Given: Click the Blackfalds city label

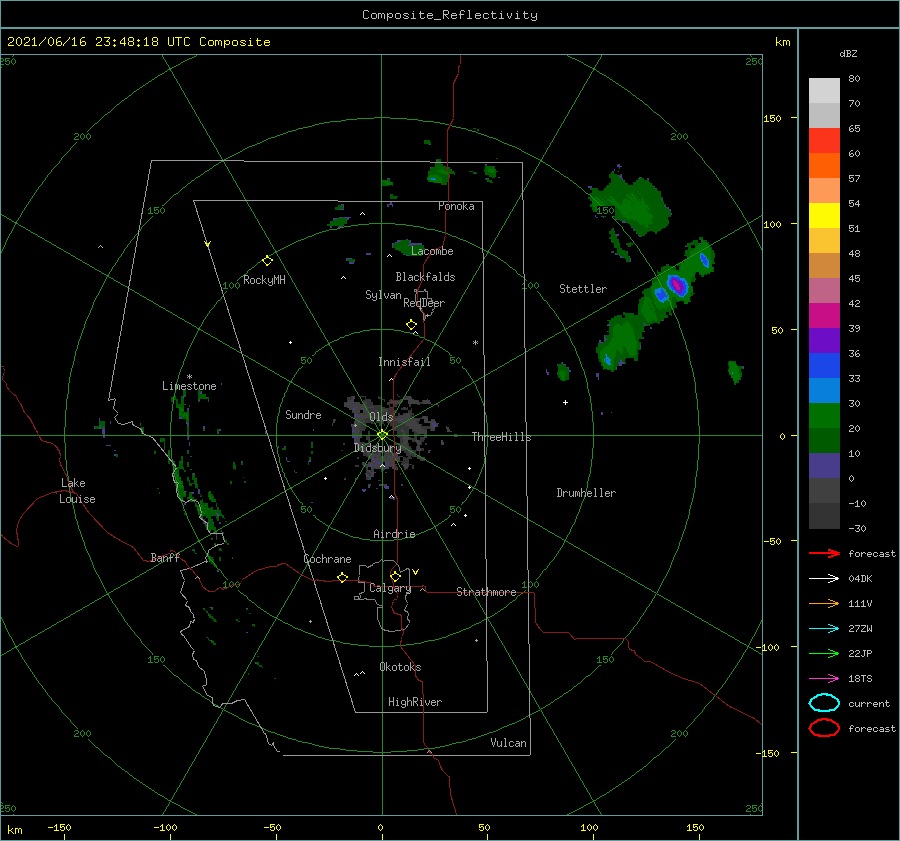Looking at the screenshot, I should (x=425, y=277).
